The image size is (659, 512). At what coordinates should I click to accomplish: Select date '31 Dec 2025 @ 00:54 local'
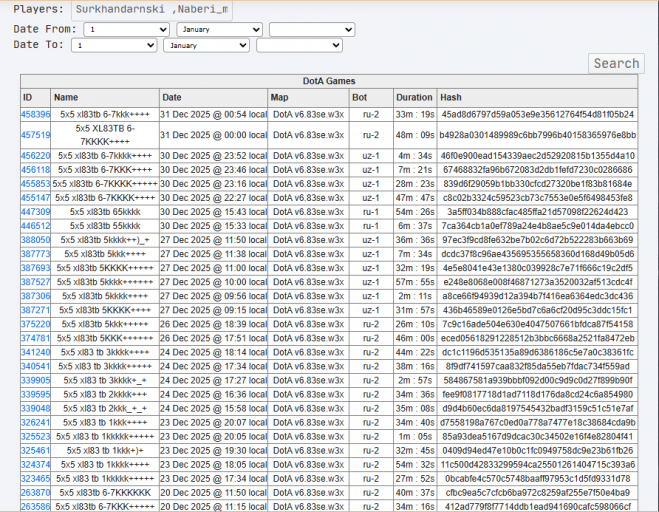[x=213, y=114]
